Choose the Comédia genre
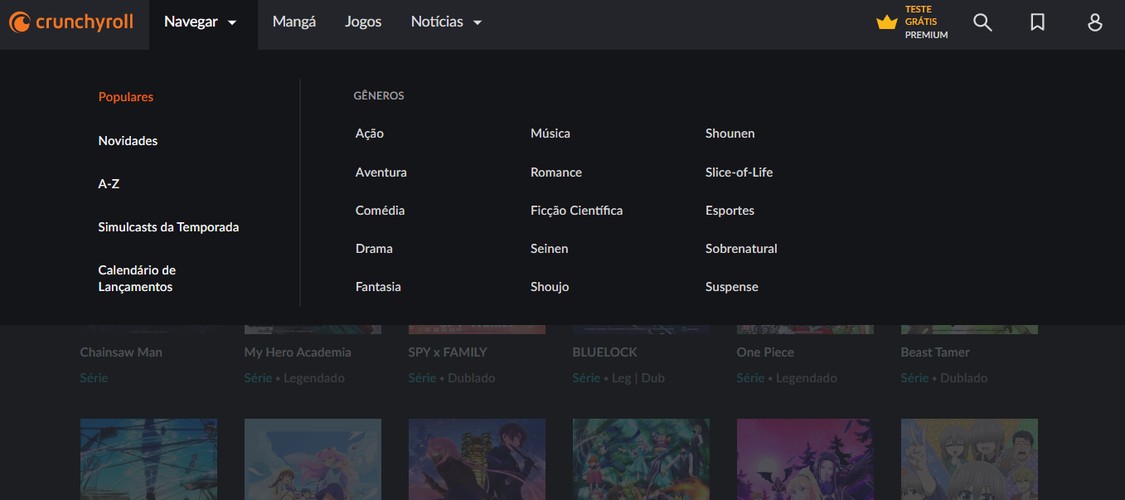The width and height of the screenshot is (1125, 500). point(380,210)
